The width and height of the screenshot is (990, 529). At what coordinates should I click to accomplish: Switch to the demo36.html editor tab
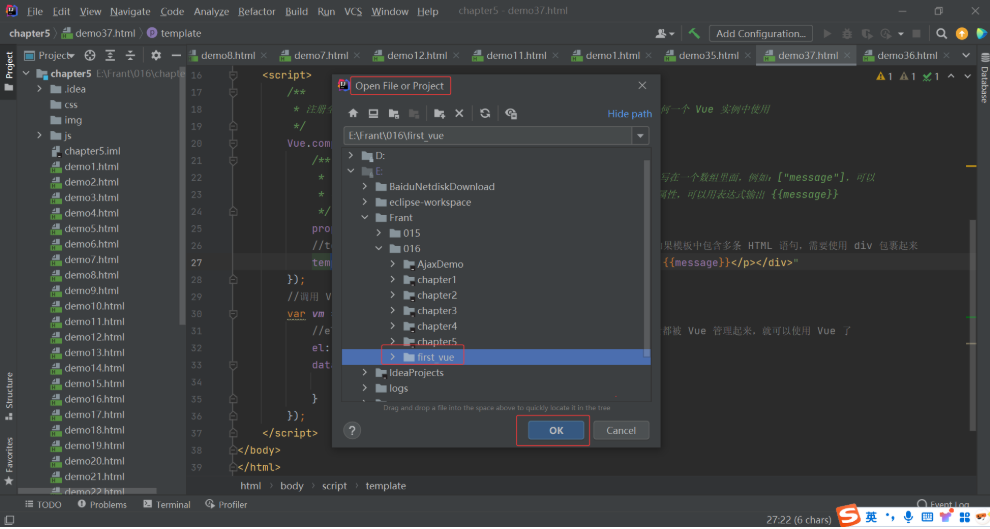(907, 56)
